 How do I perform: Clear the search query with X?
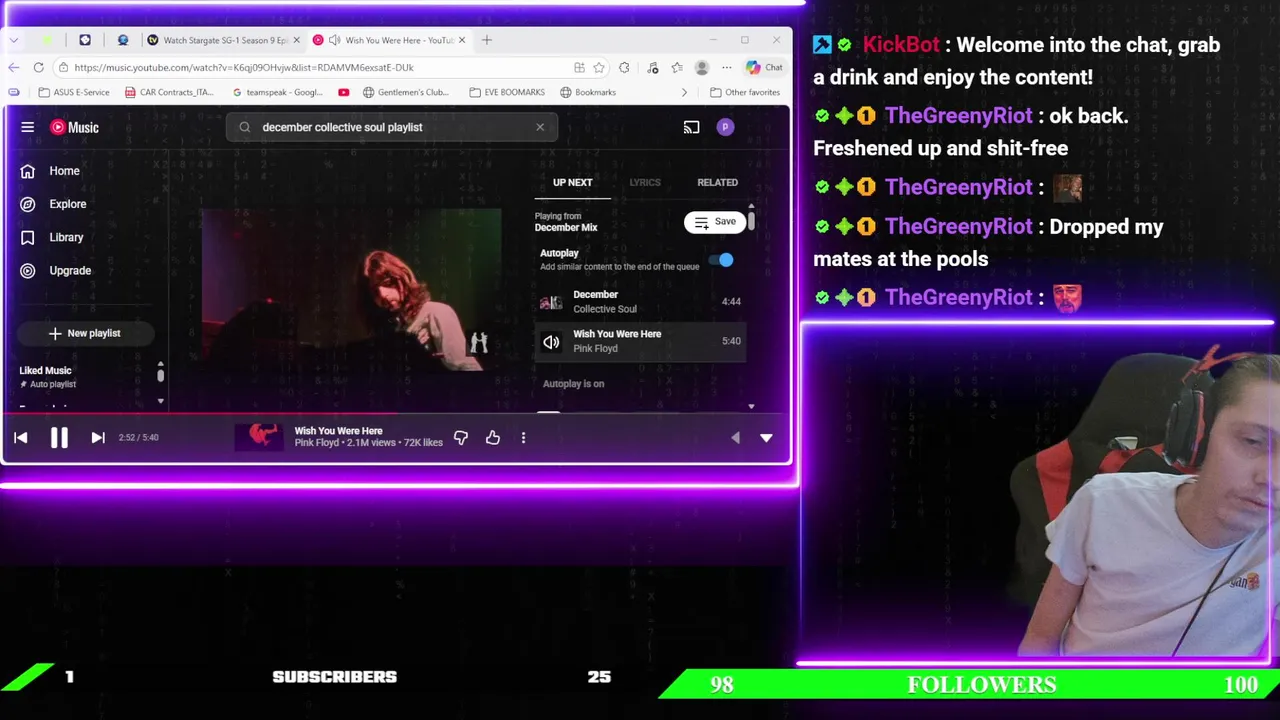pos(540,127)
